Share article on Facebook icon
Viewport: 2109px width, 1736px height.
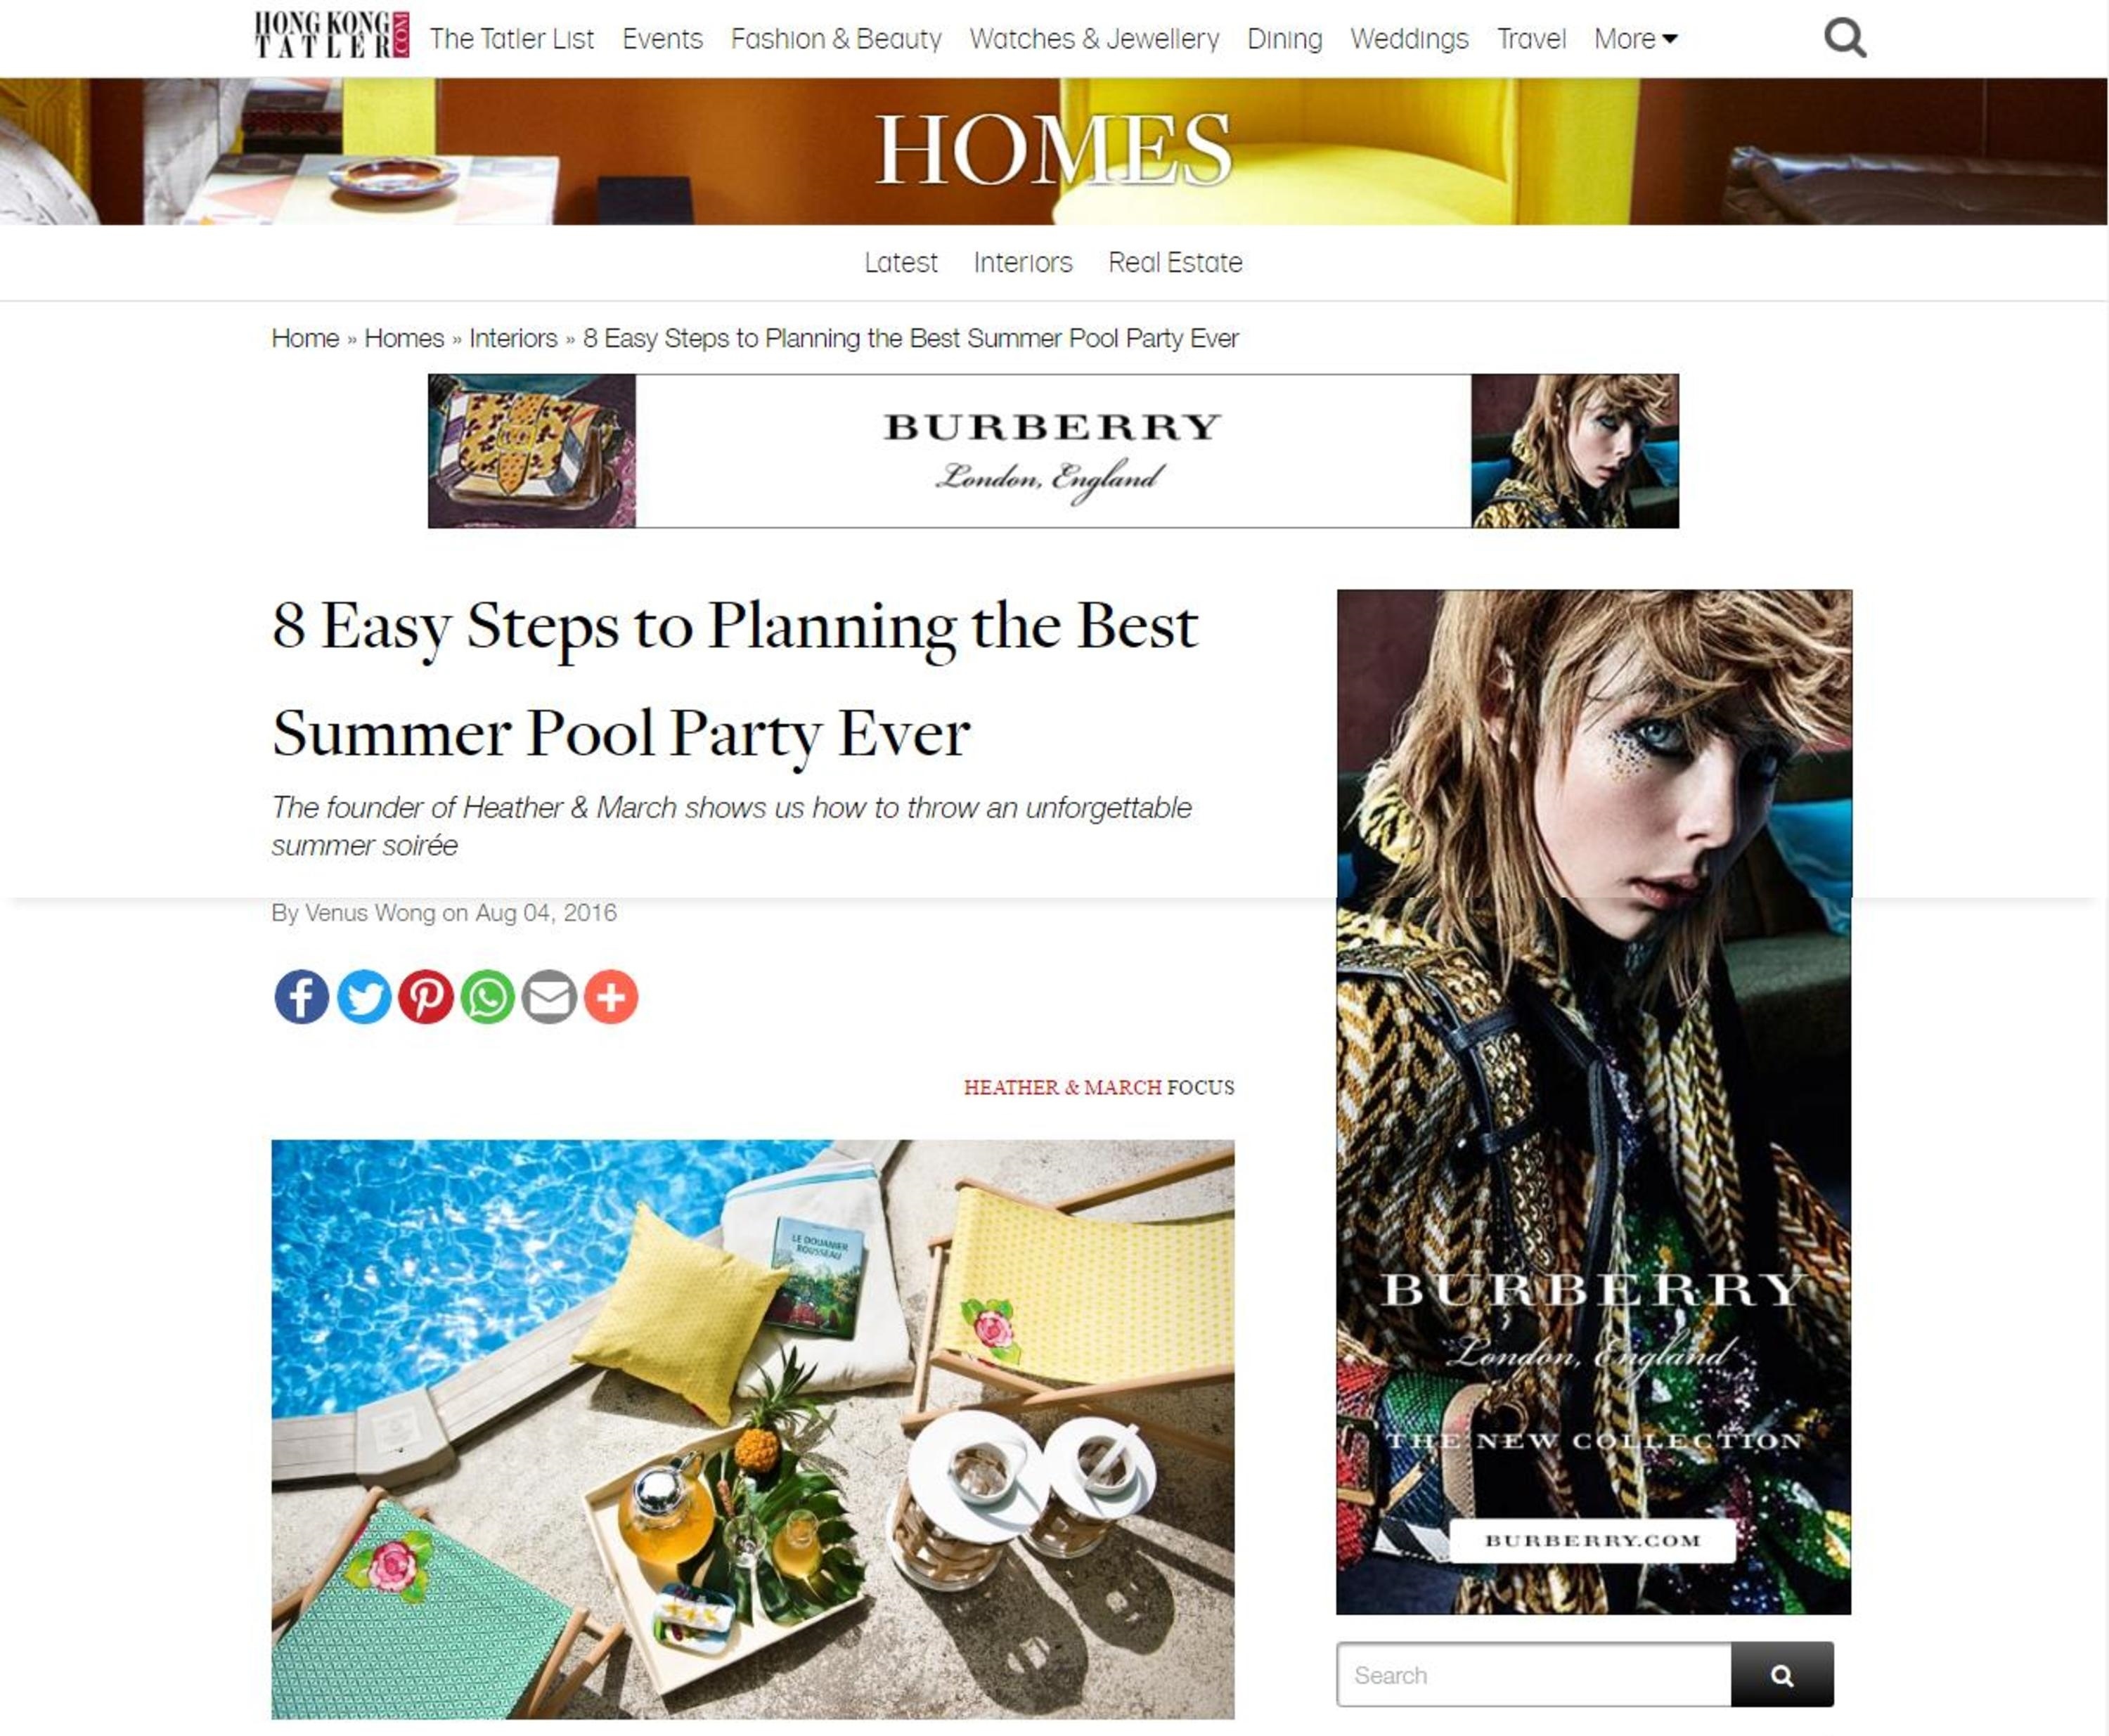tap(301, 997)
